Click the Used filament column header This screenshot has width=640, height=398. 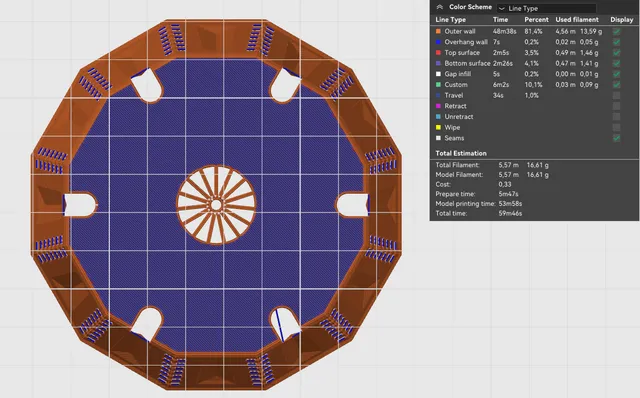pyautogui.click(x=577, y=20)
